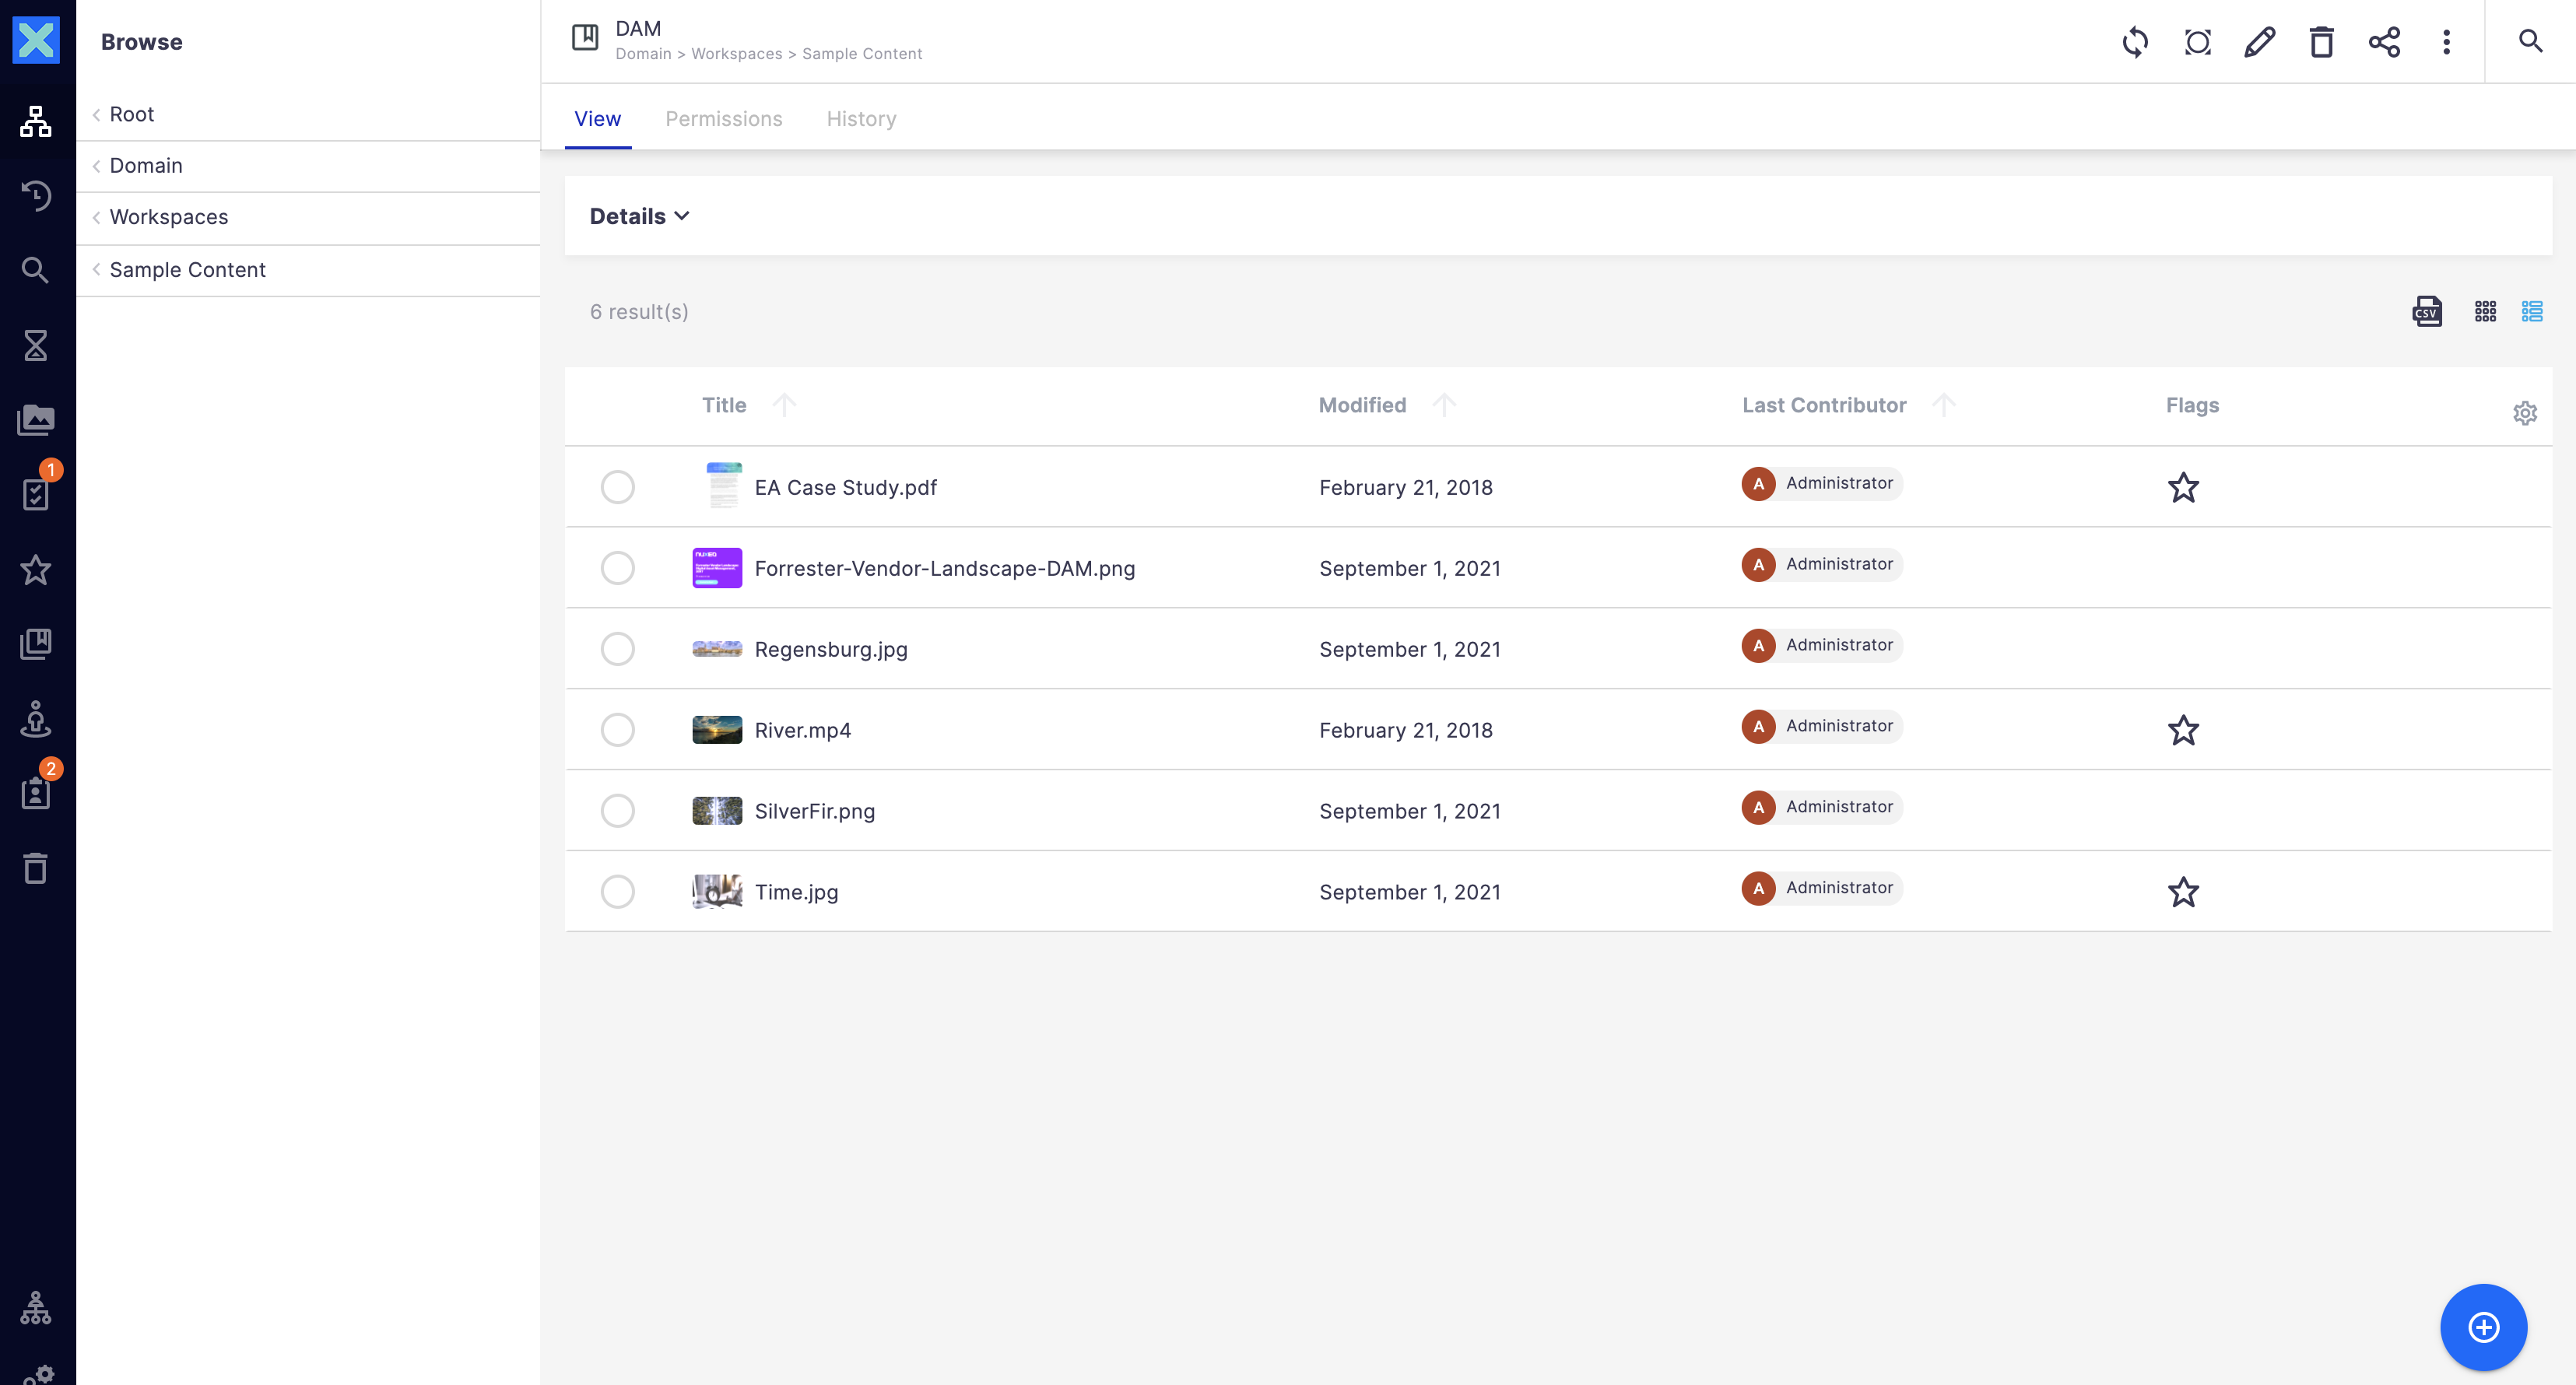Expand the Details section chevron

pos(682,216)
